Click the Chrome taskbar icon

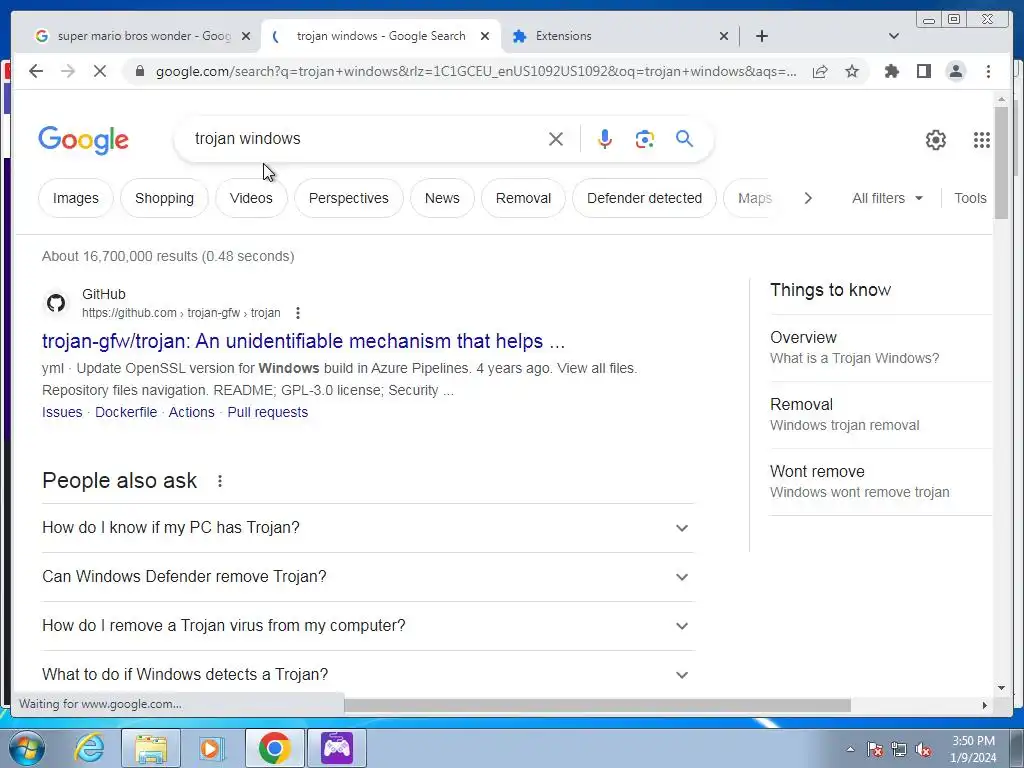(x=274, y=748)
